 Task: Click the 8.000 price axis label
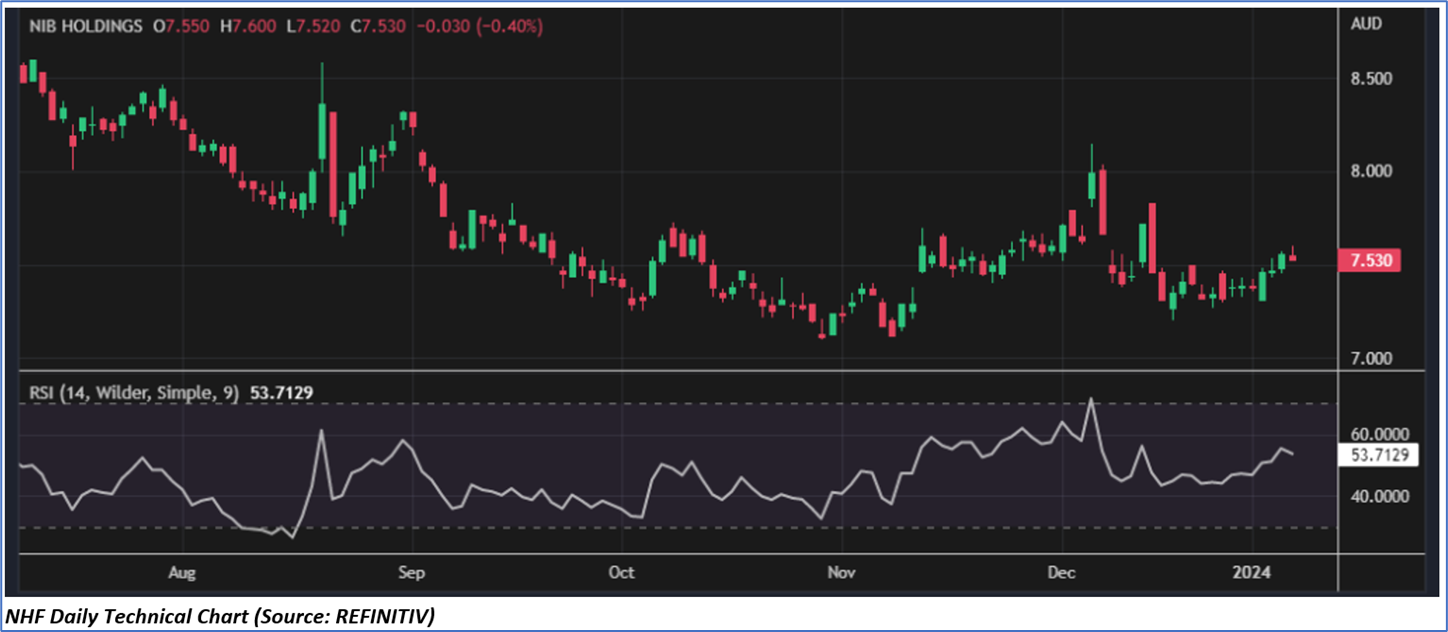click(1370, 171)
